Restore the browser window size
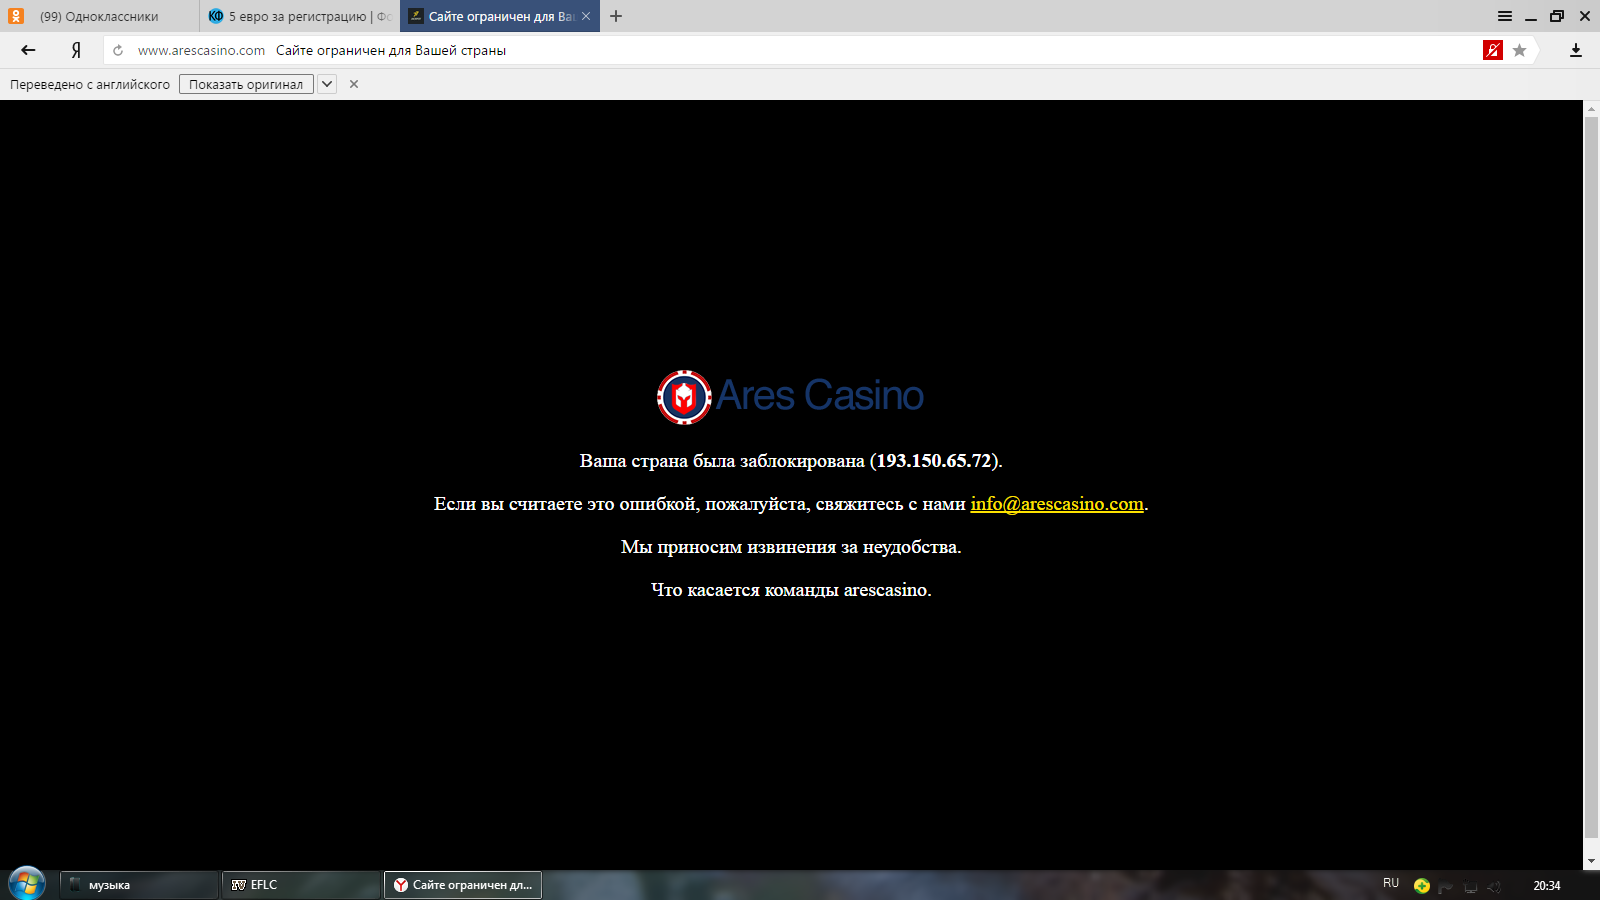1600x900 pixels. point(1557,16)
